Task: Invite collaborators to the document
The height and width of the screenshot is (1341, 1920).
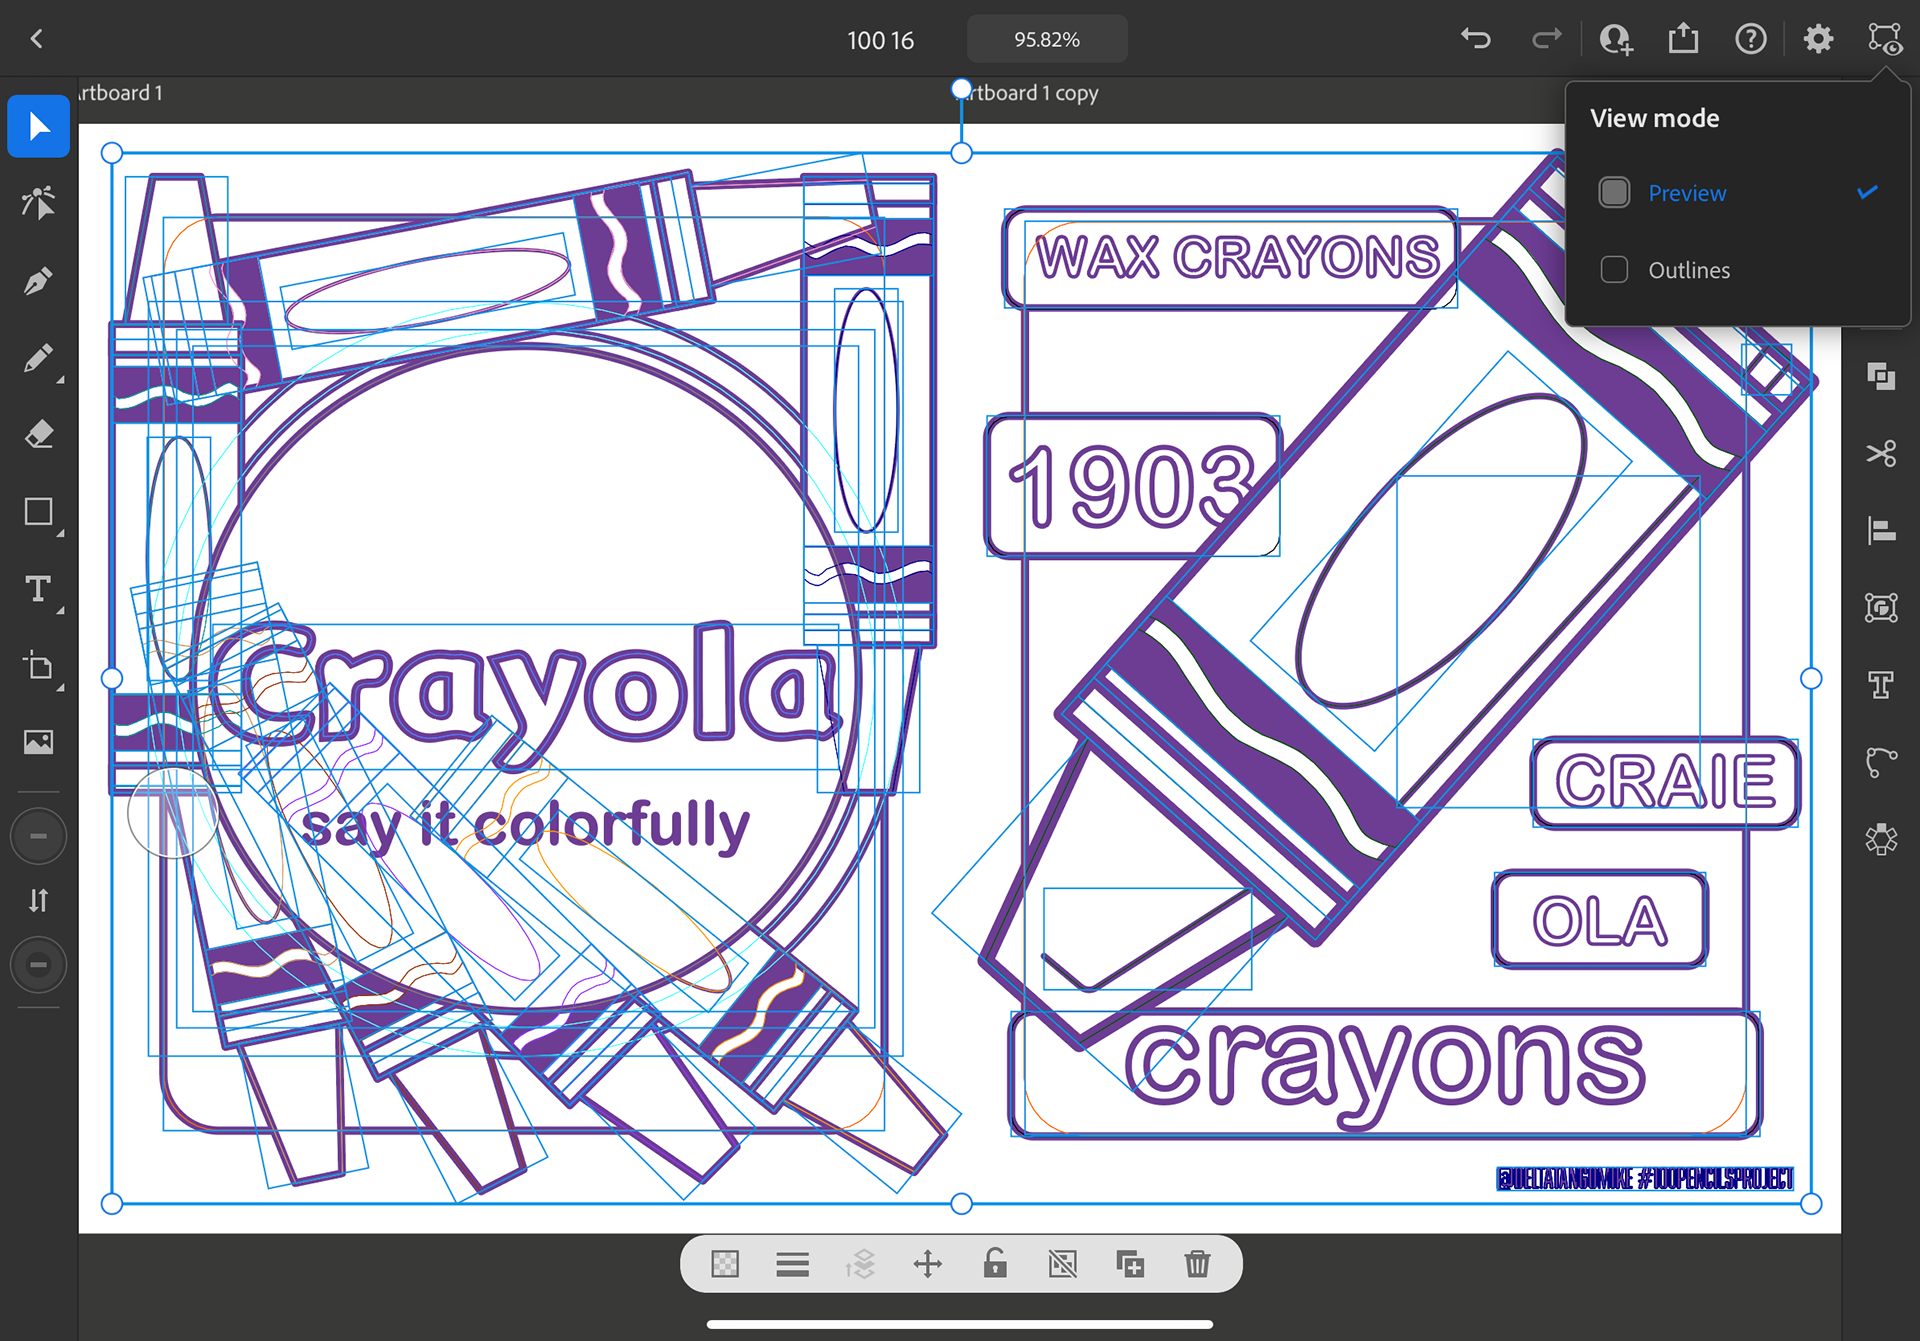Action: pos(1615,39)
